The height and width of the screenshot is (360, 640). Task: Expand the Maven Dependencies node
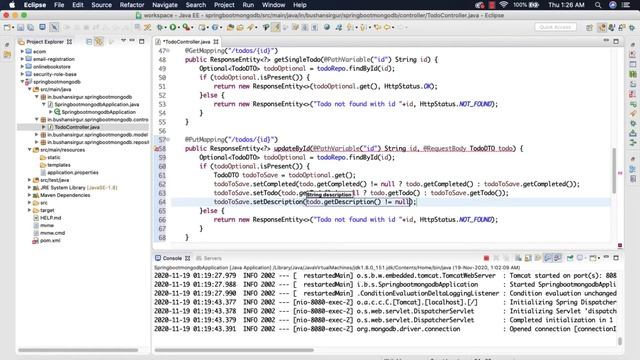pos(29,195)
